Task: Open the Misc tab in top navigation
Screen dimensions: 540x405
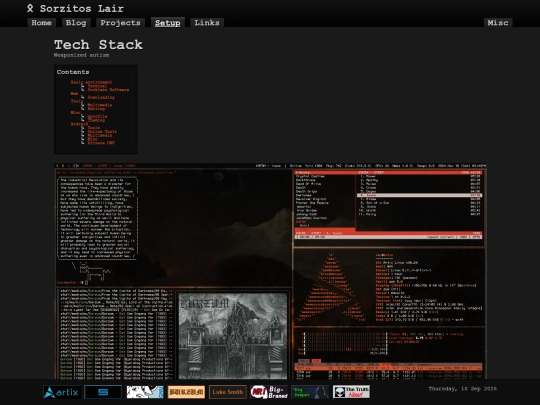Action: tap(498, 23)
